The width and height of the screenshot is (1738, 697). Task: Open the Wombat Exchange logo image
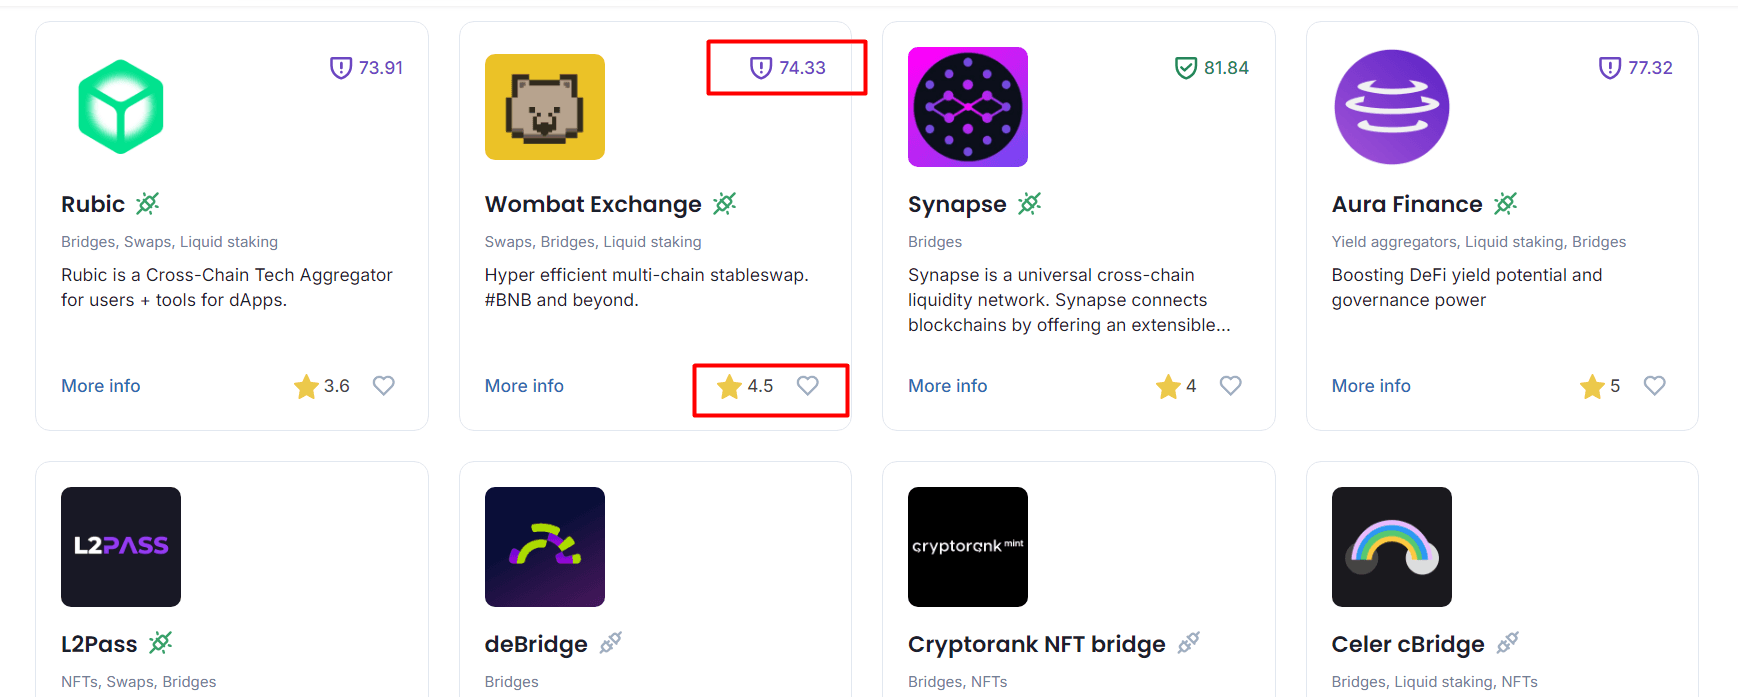[545, 107]
